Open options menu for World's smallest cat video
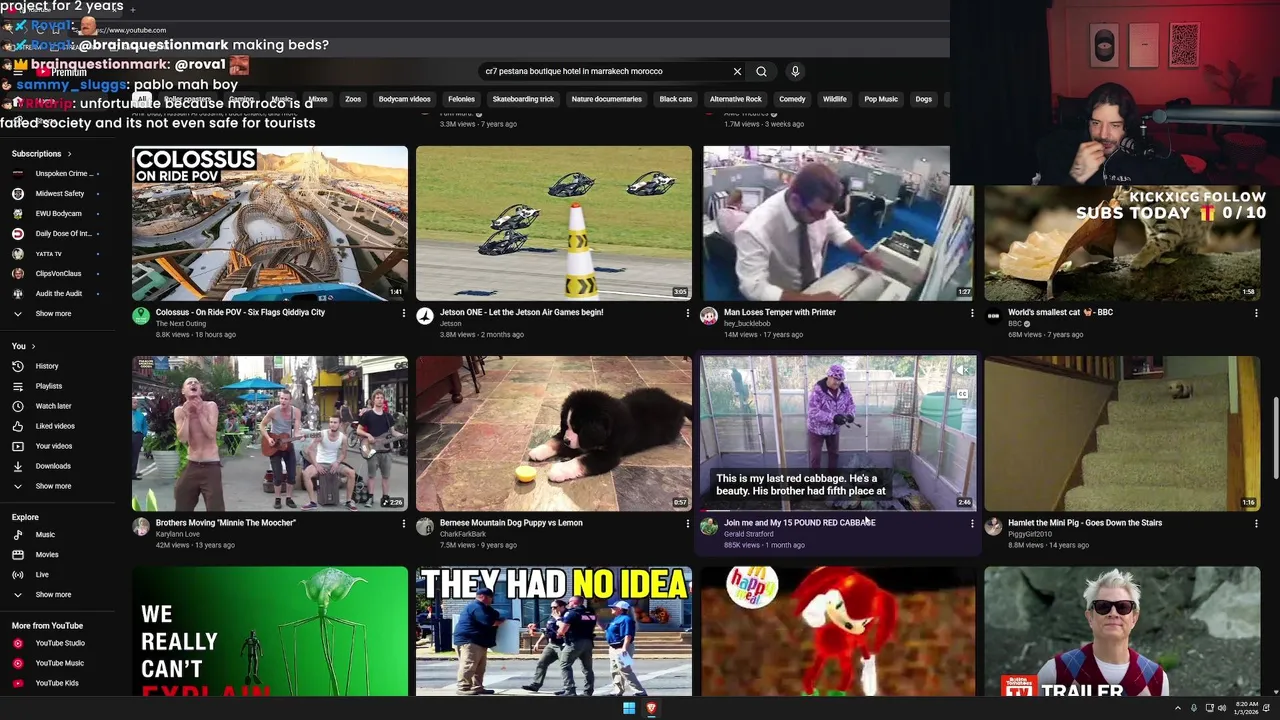 tap(1256, 313)
